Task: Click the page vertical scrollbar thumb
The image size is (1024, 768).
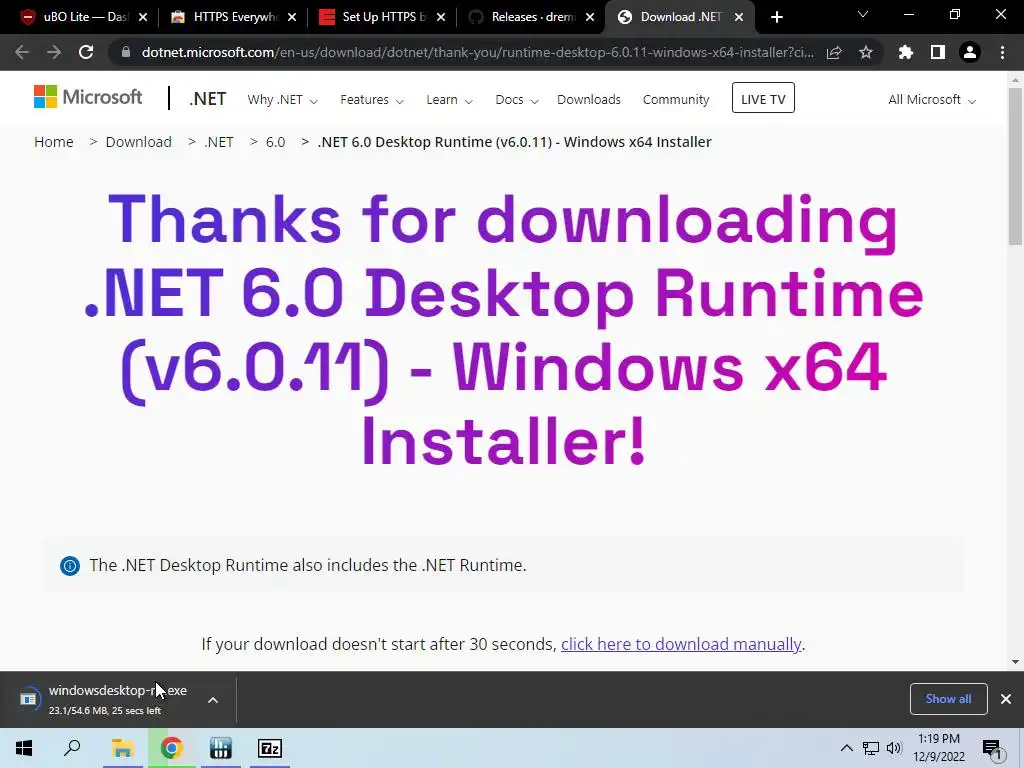Action: click(1015, 167)
